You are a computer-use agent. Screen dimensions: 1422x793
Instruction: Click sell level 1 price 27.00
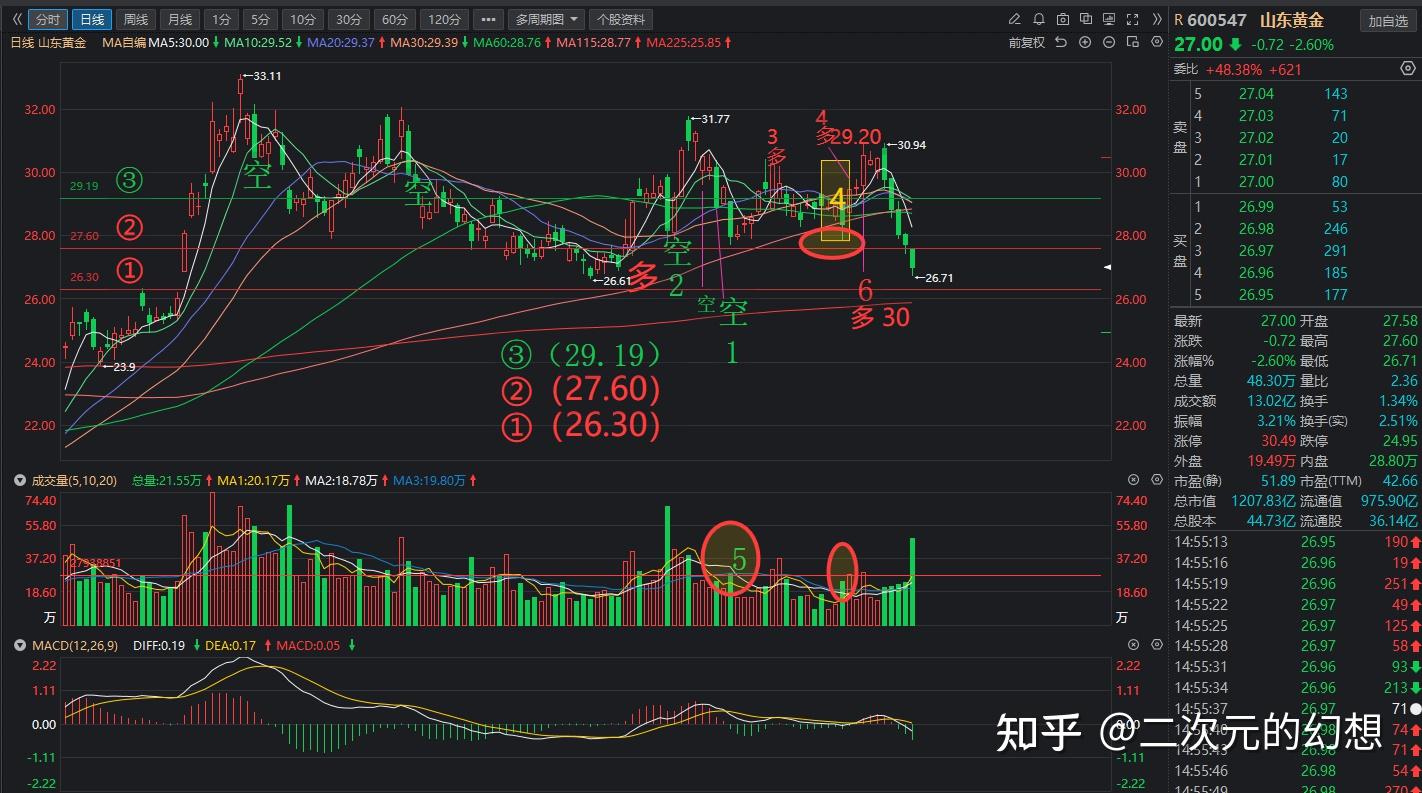pyautogui.click(x=1256, y=181)
